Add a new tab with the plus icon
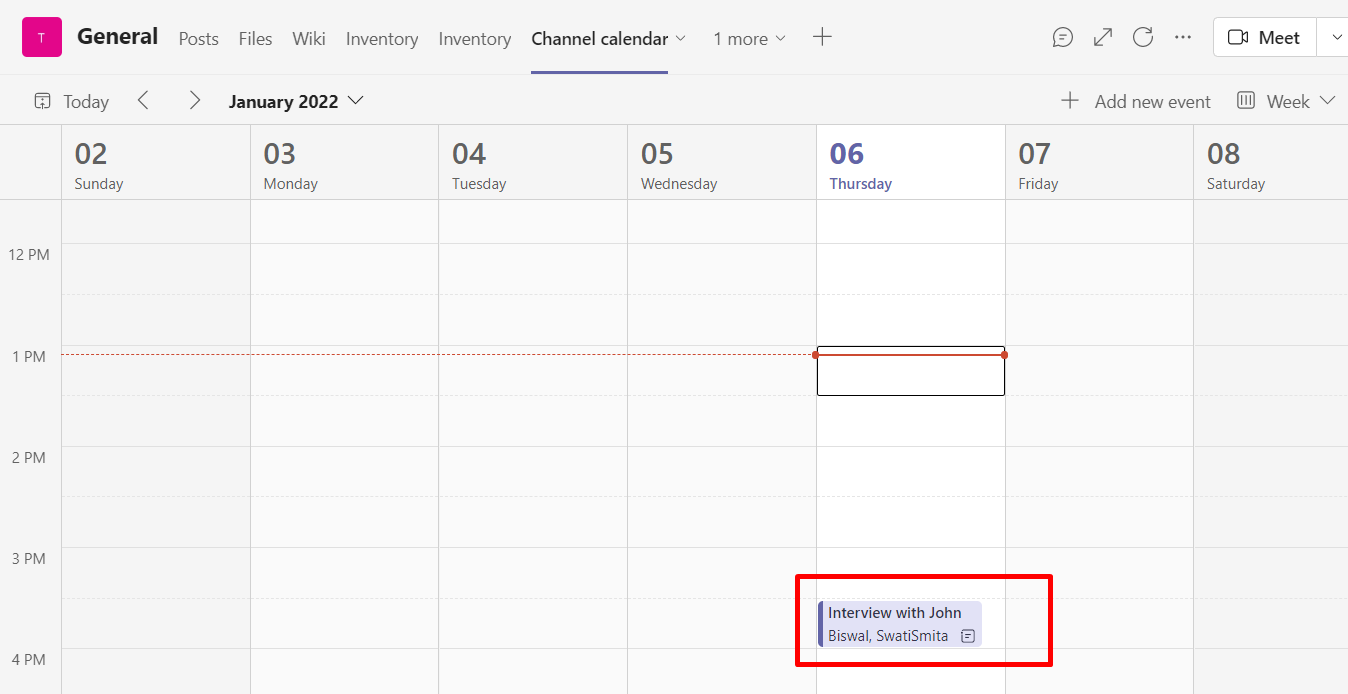Viewport: 1348px width, 694px height. pyautogui.click(x=822, y=37)
